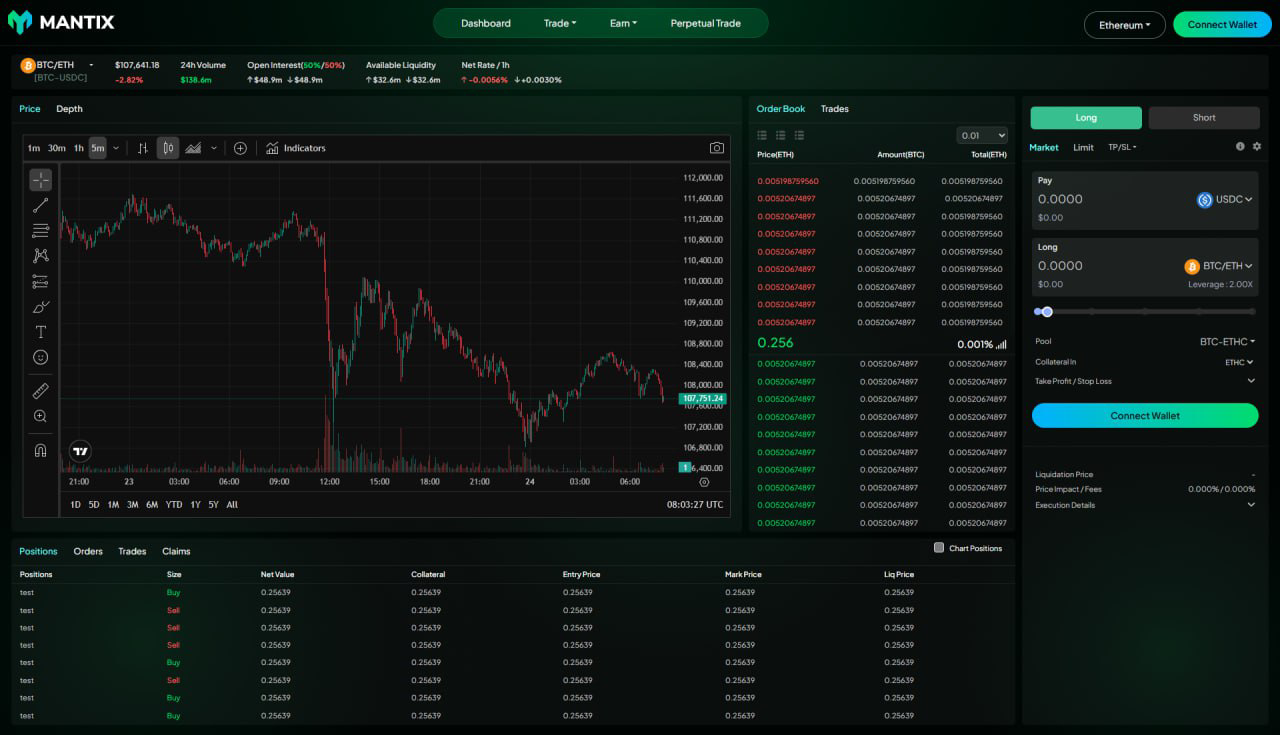Open the emoji sticker tool
Screen dimensions: 1280x735
click(x=40, y=357)
